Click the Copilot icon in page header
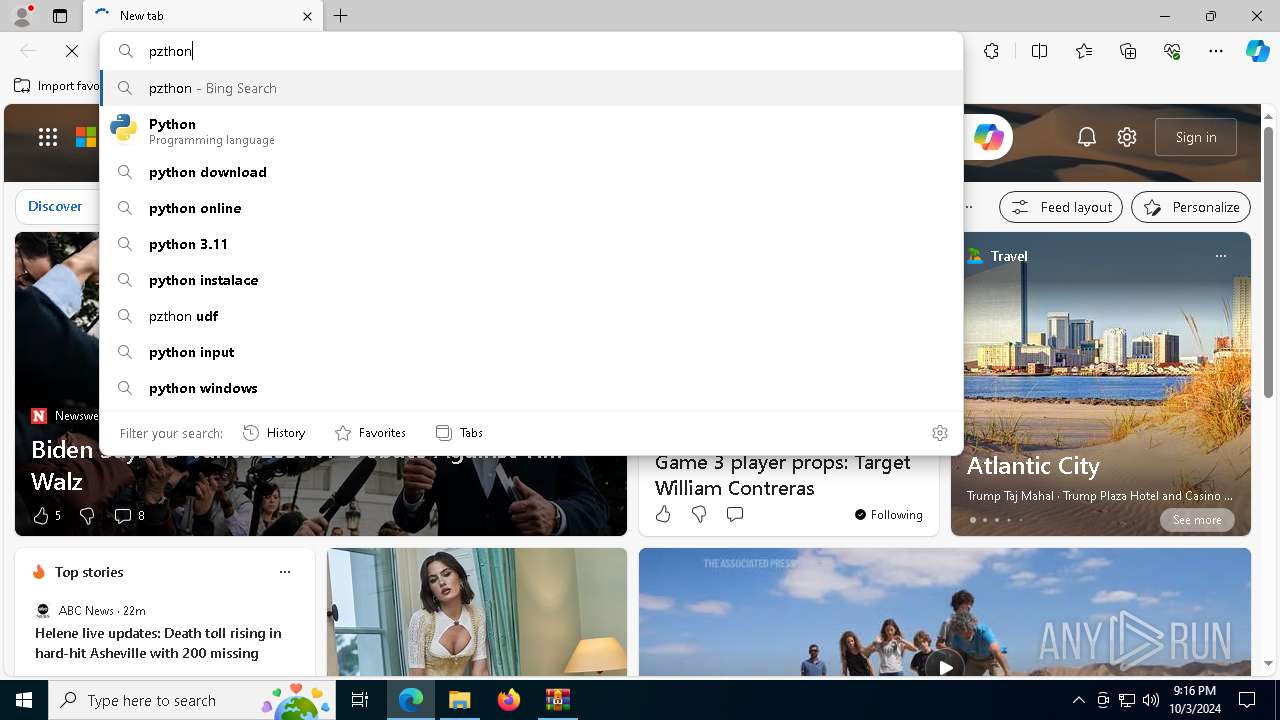 [988, 137]
